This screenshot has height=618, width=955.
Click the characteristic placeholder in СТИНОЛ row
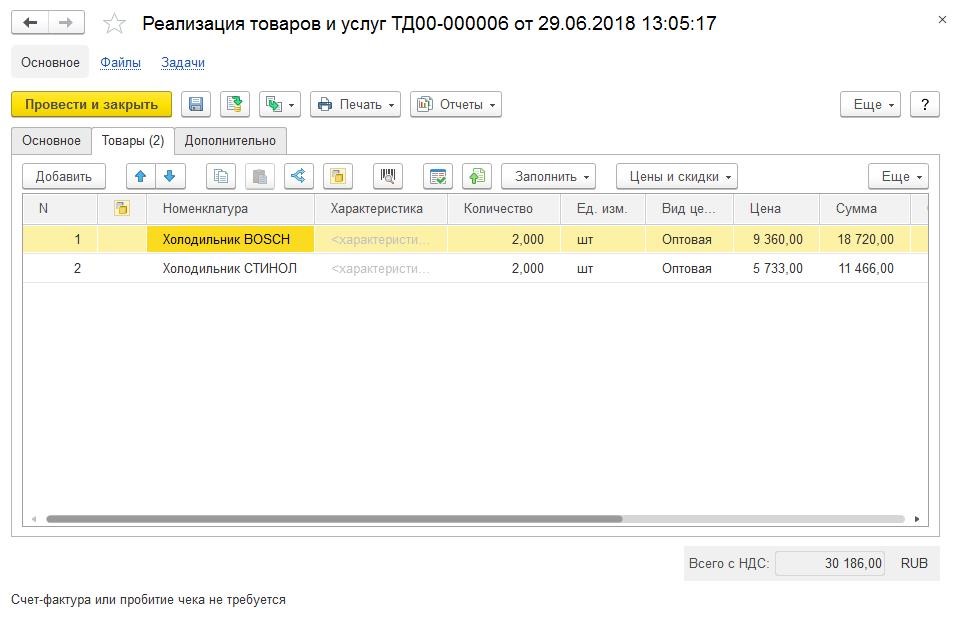381,269
